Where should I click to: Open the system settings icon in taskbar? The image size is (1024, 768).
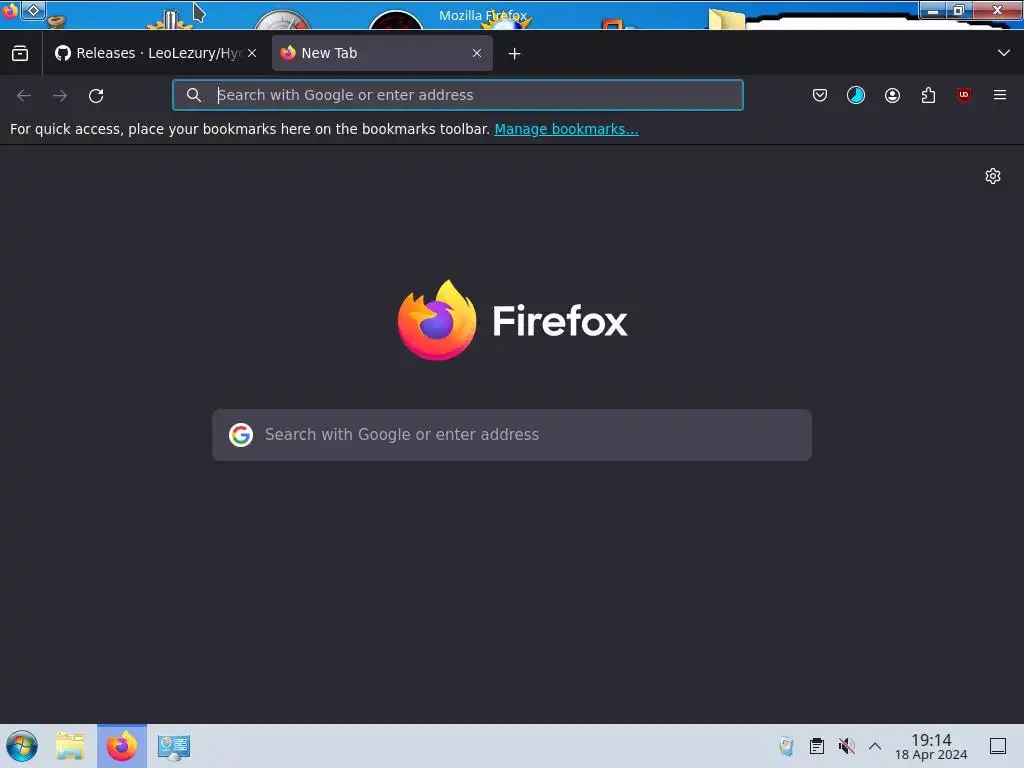174,746
